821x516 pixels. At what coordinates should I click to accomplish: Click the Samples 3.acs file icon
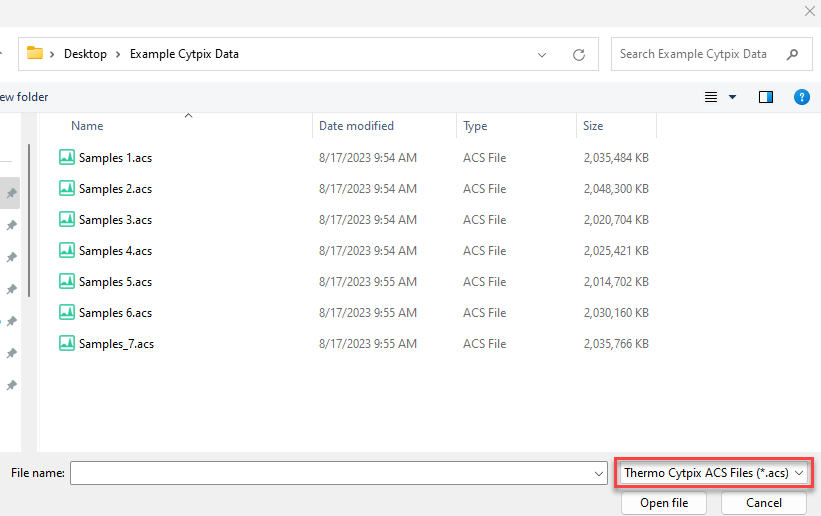pos(67,219)
